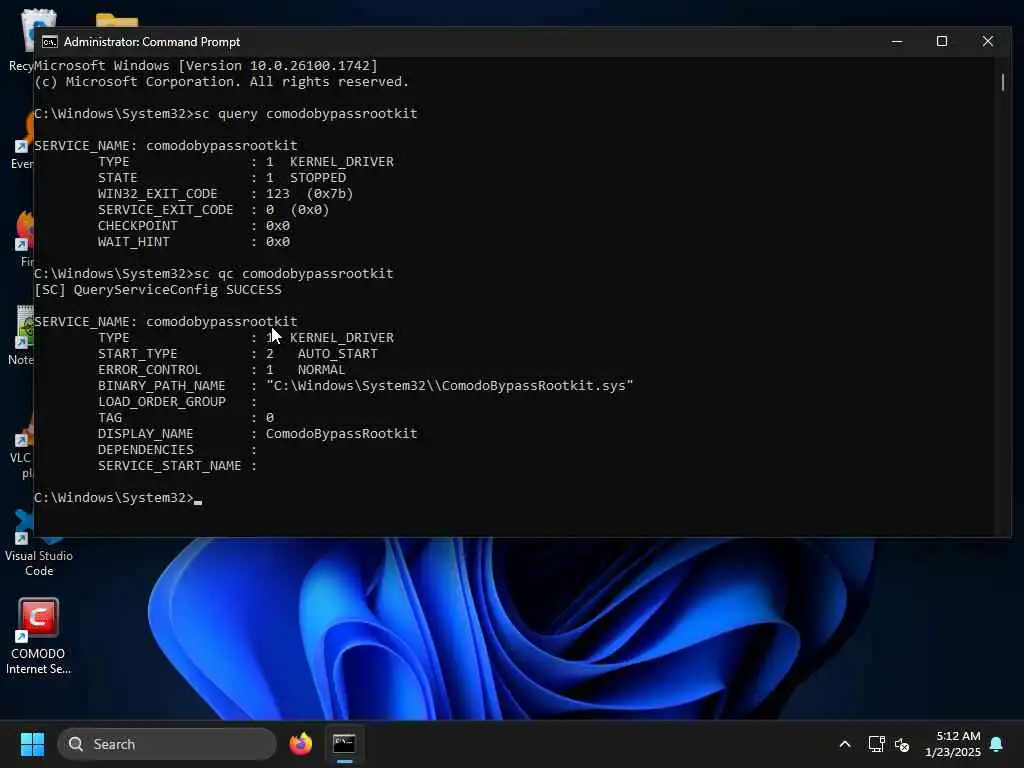Launch Firefox from the taskbar

pos(300,744)
